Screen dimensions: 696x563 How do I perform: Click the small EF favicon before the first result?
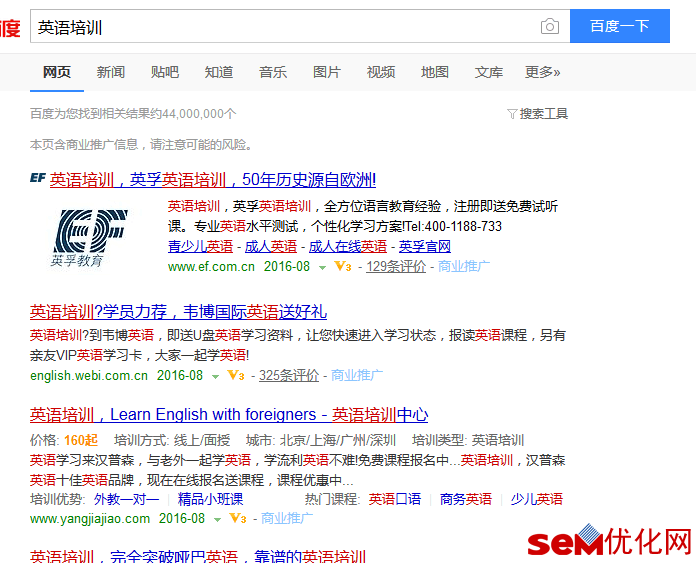[x=38, y=178]
